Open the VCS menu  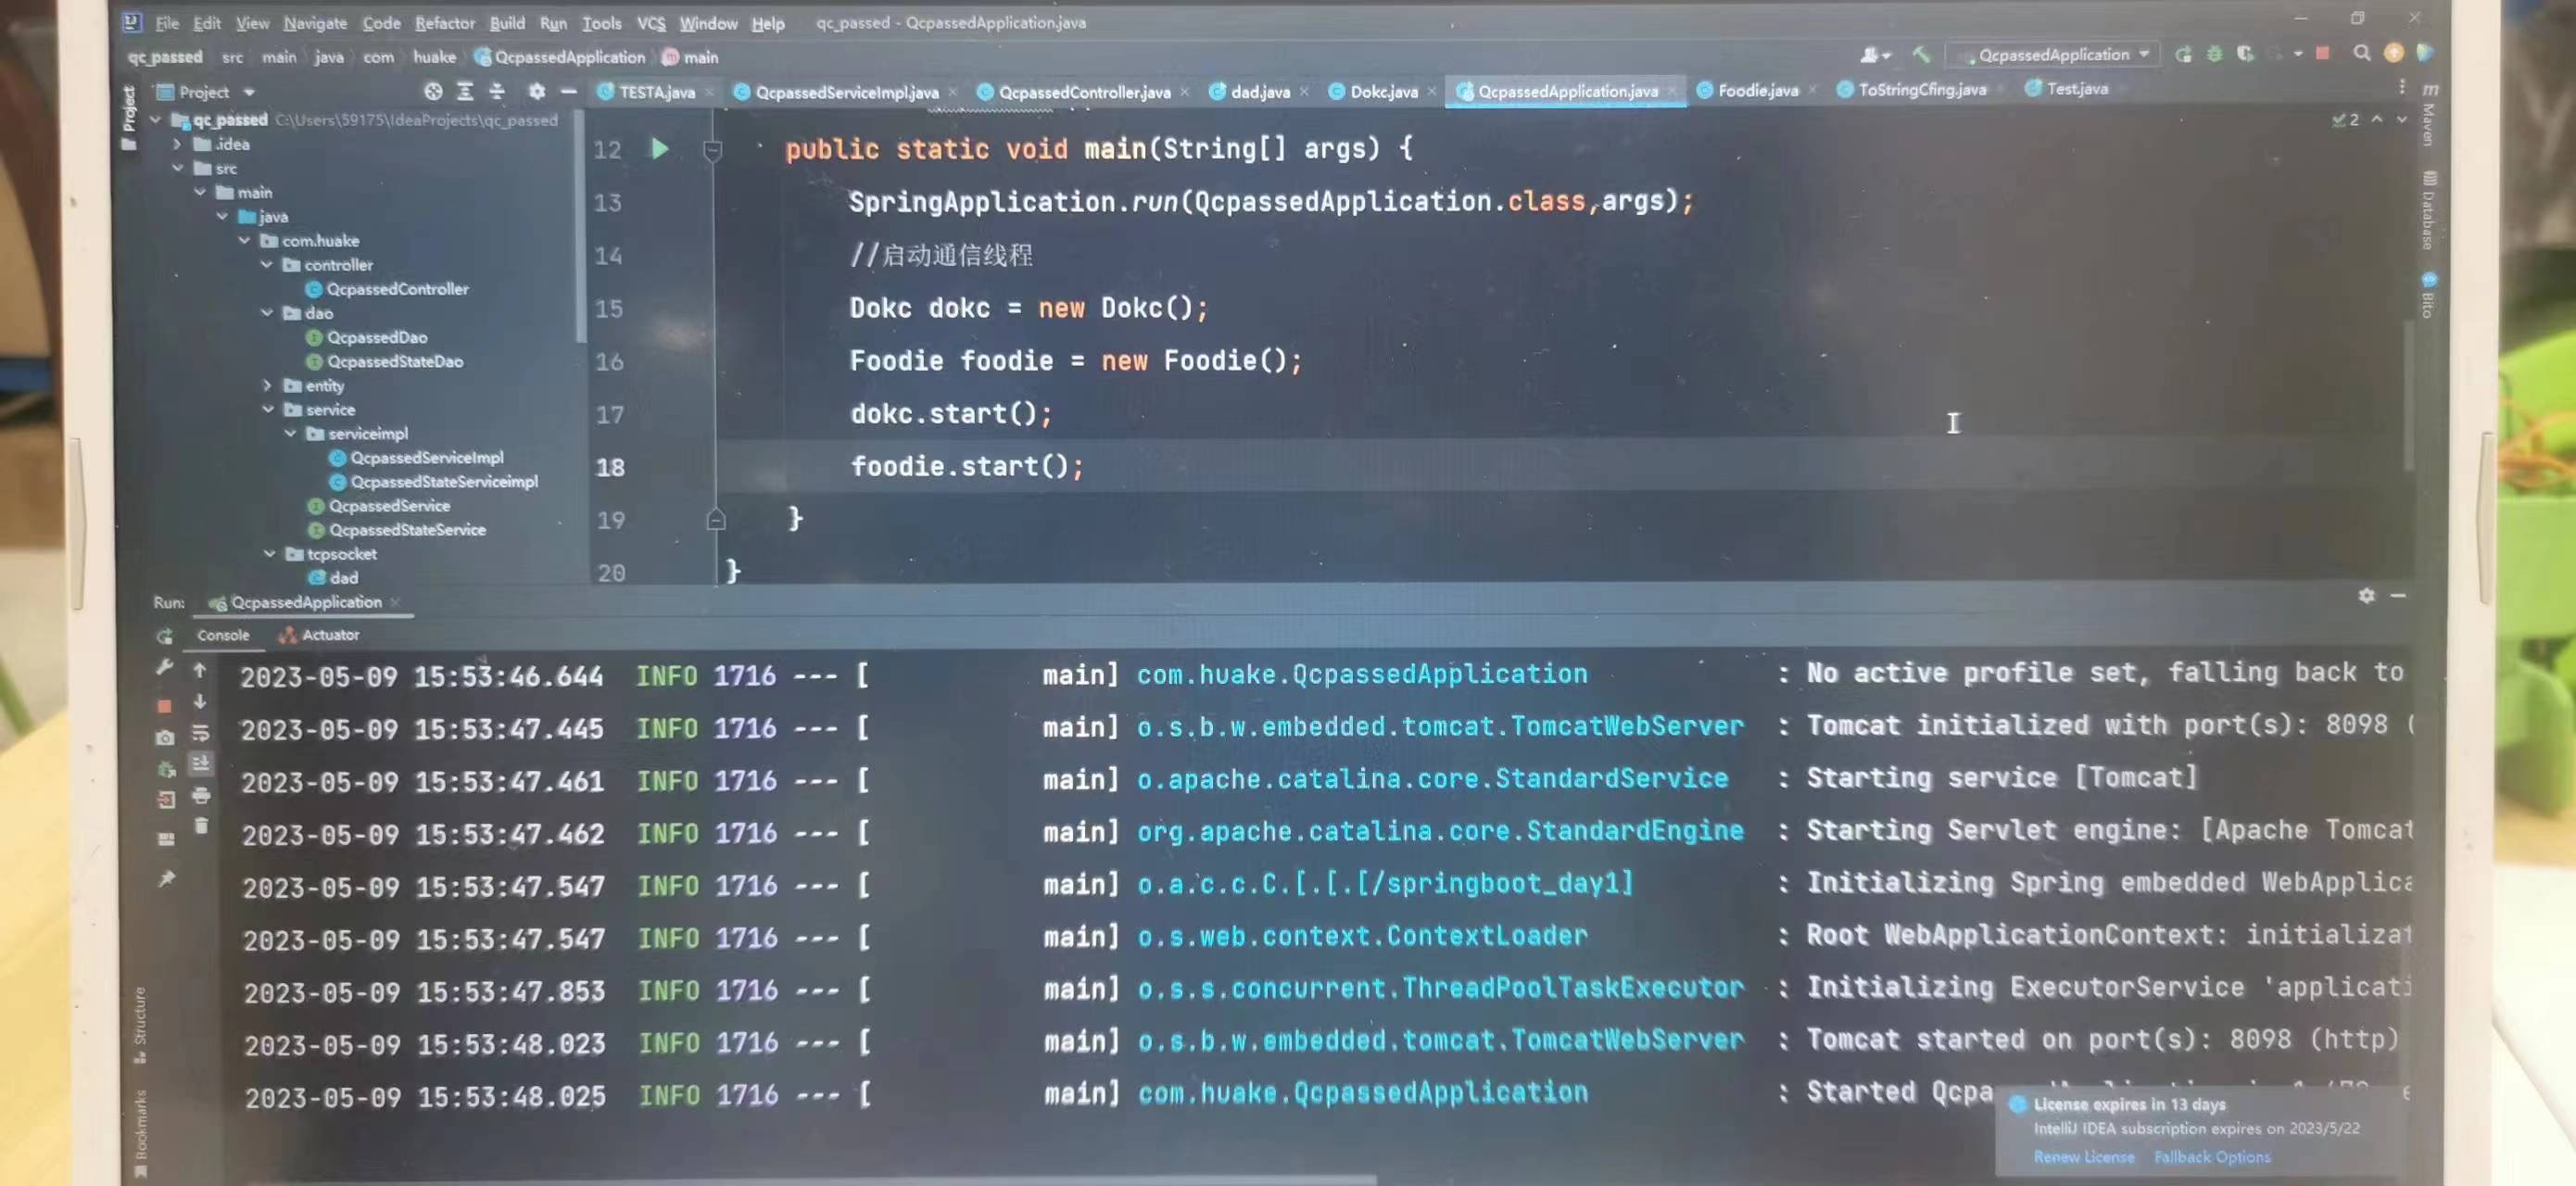[651, 23]
